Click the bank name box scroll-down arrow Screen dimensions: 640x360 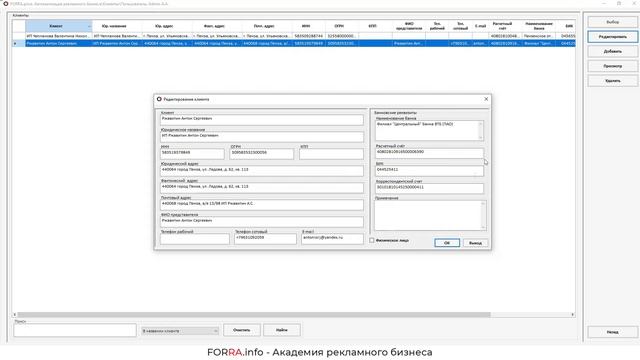tap(480, 138)
